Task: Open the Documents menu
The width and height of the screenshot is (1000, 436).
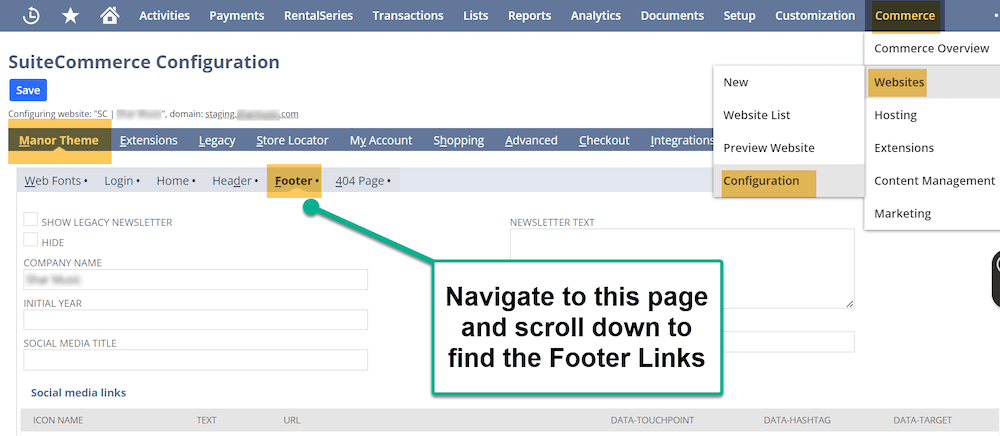Action: [672, 16]
